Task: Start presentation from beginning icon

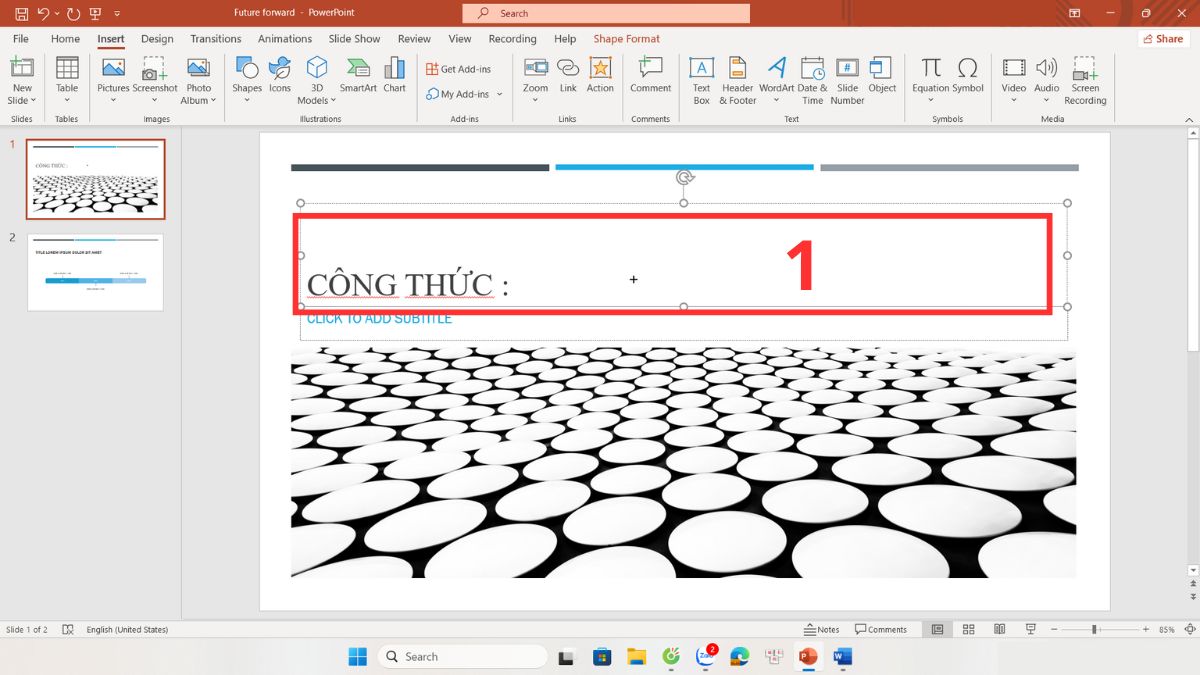Action: [96, 13]
